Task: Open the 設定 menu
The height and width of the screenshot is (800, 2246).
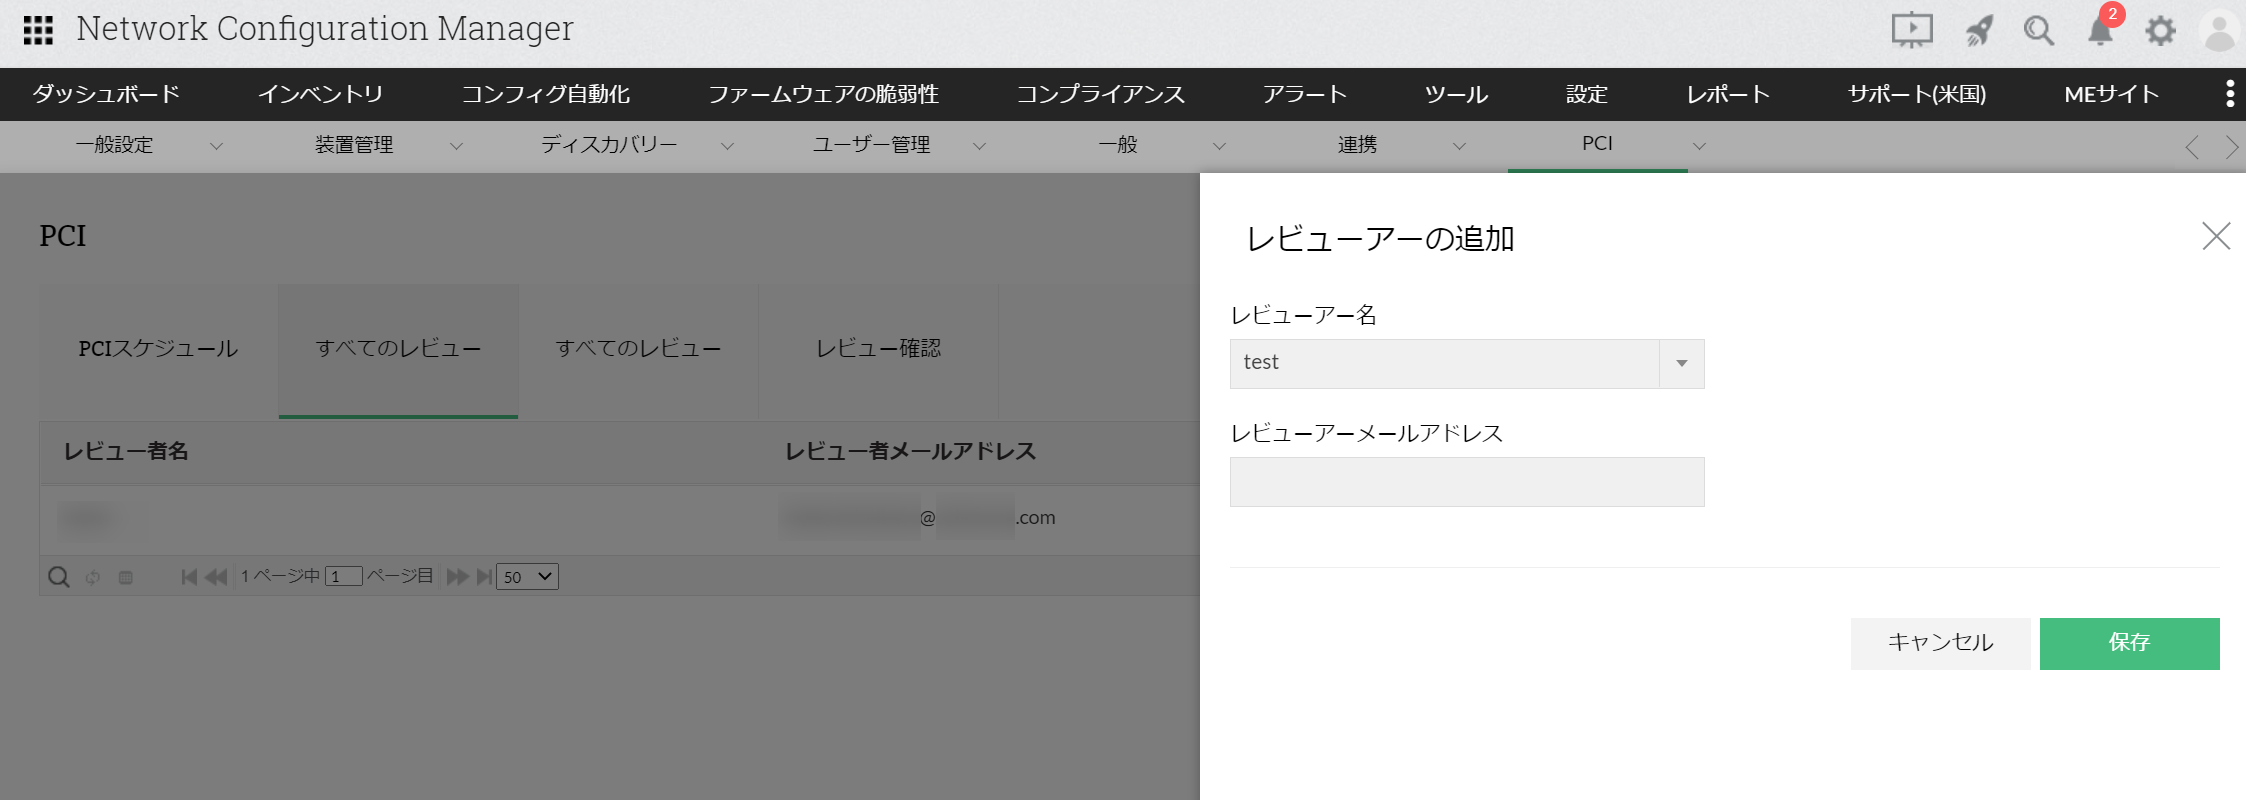Action: tap(1587, 94)
